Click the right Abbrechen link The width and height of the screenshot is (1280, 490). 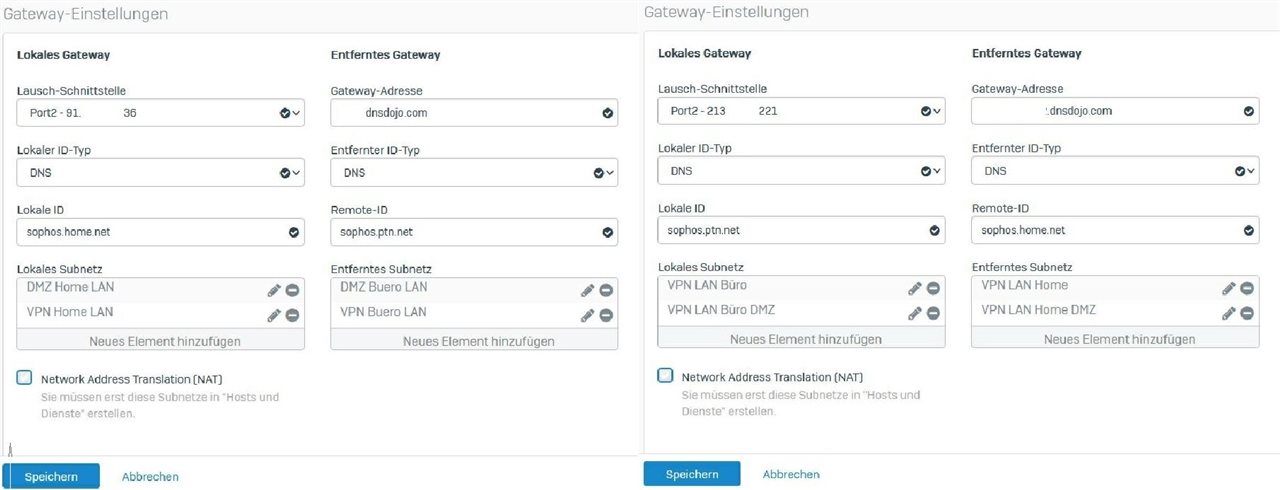pyautogui.click(x=791, y=474)
